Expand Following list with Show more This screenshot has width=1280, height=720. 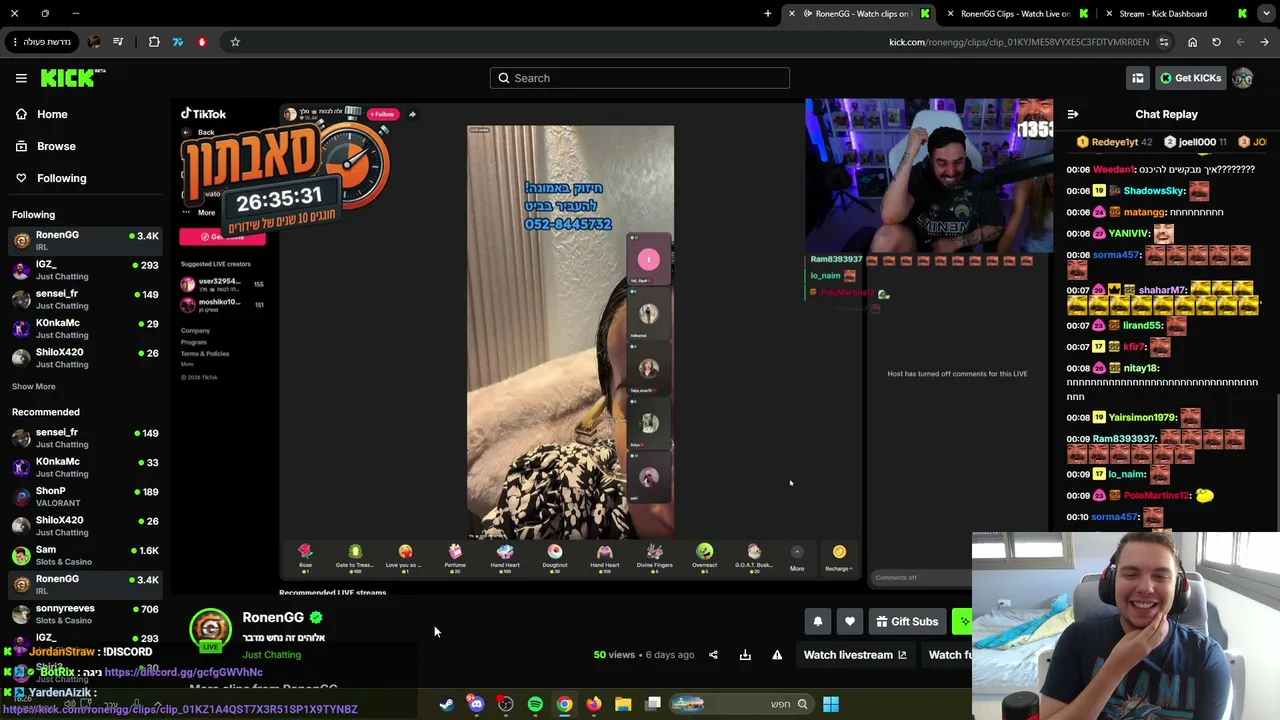(x=34, y=386)
